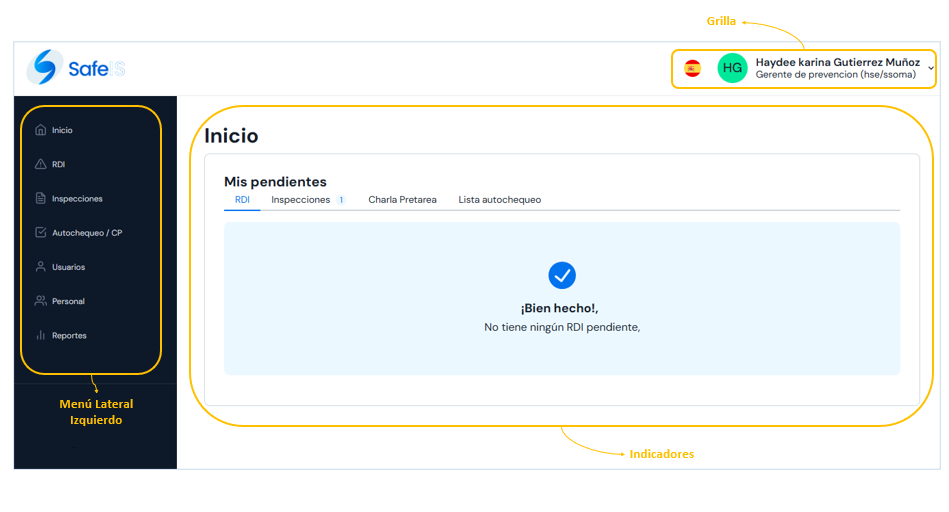
Task: Expand the user profile dropdown chevron
Action: [931, 68]
